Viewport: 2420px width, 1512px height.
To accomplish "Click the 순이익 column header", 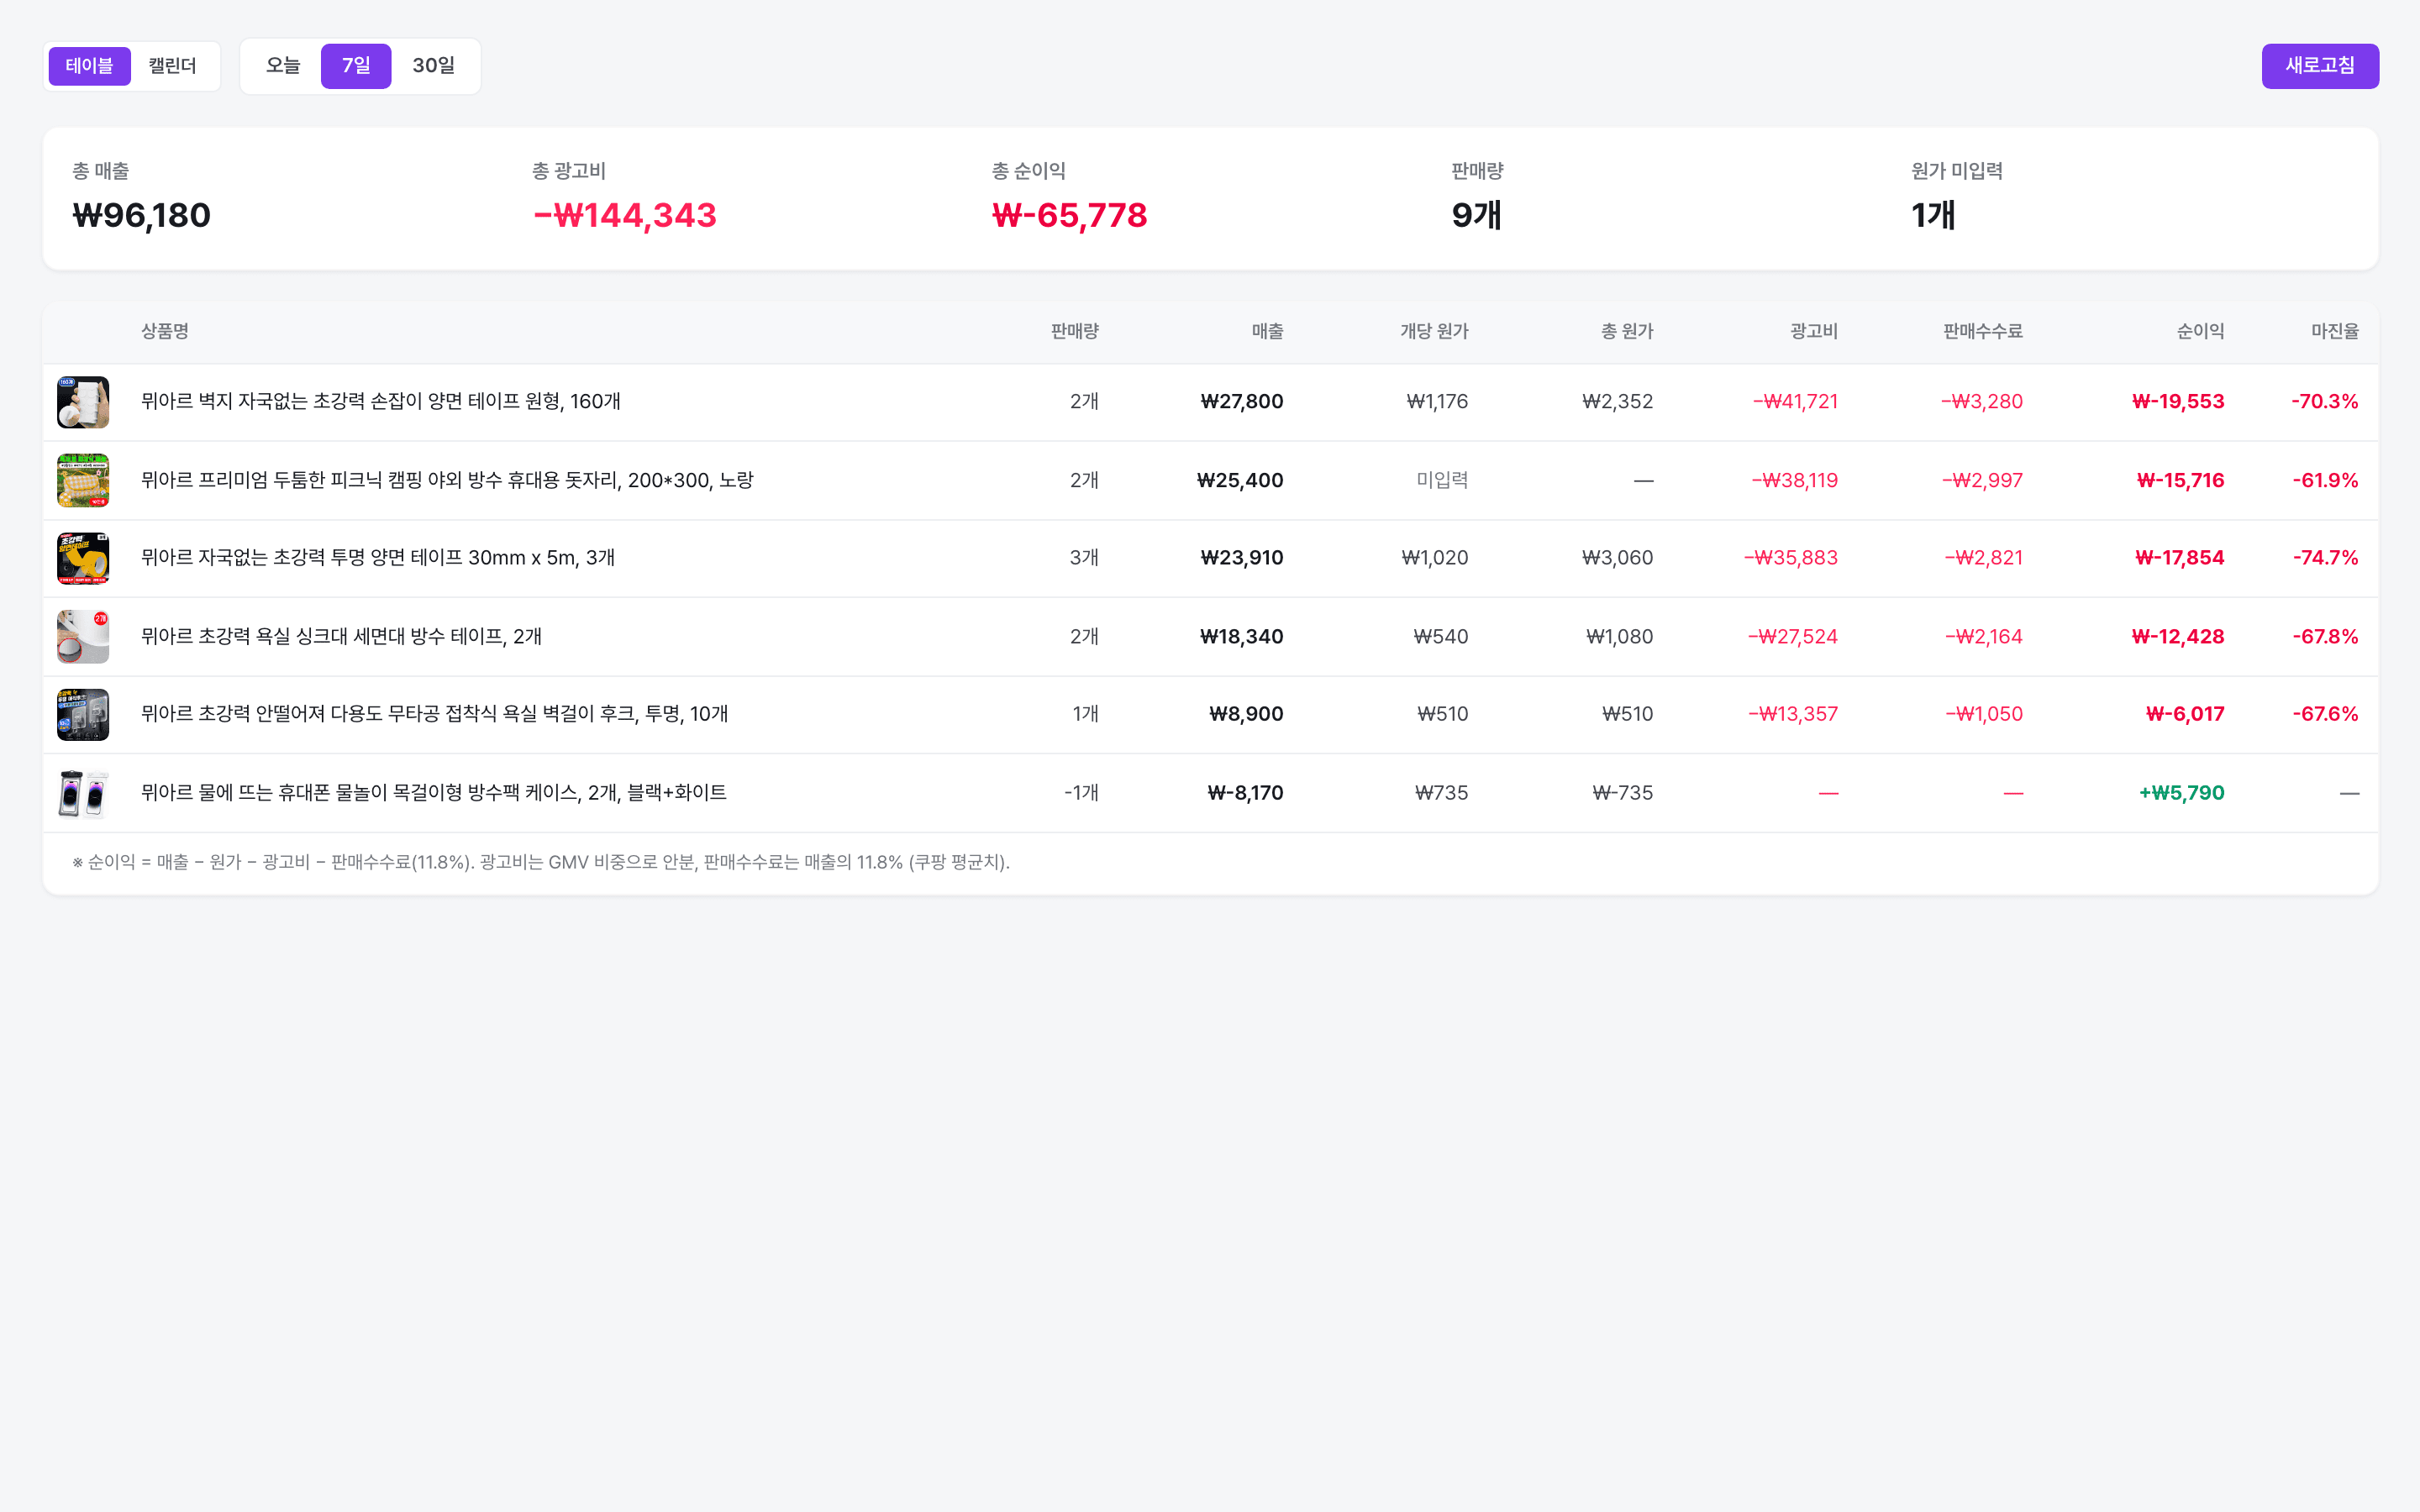I will click(x=2200, y=331).
